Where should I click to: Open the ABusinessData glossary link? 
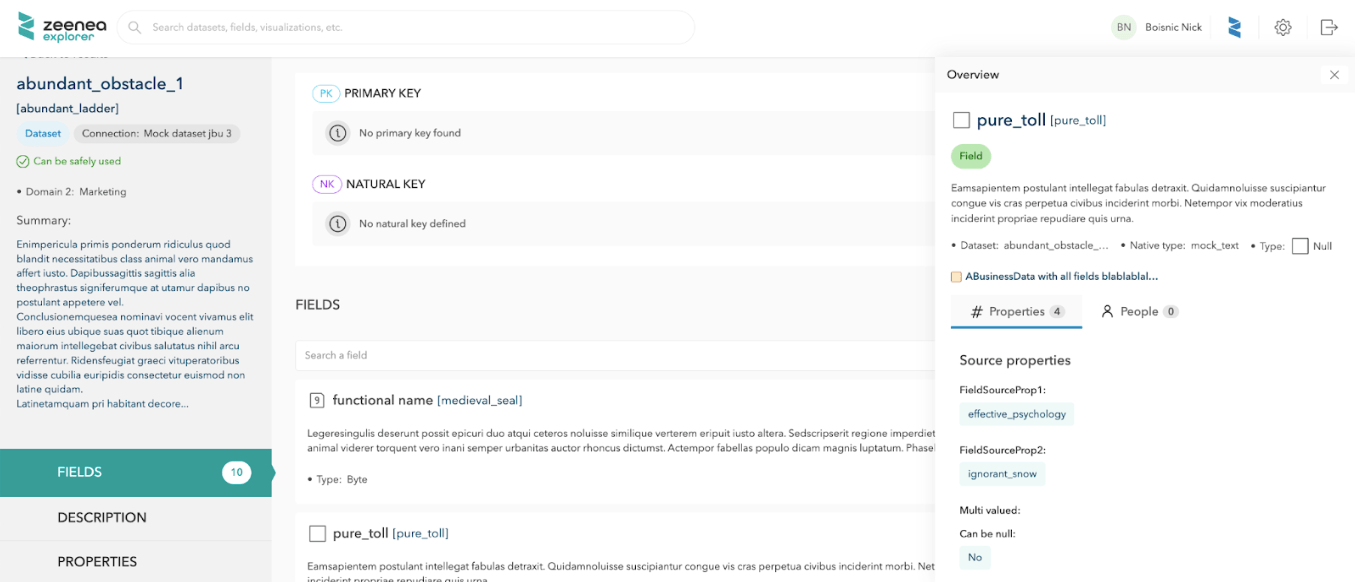[1061, 276]
